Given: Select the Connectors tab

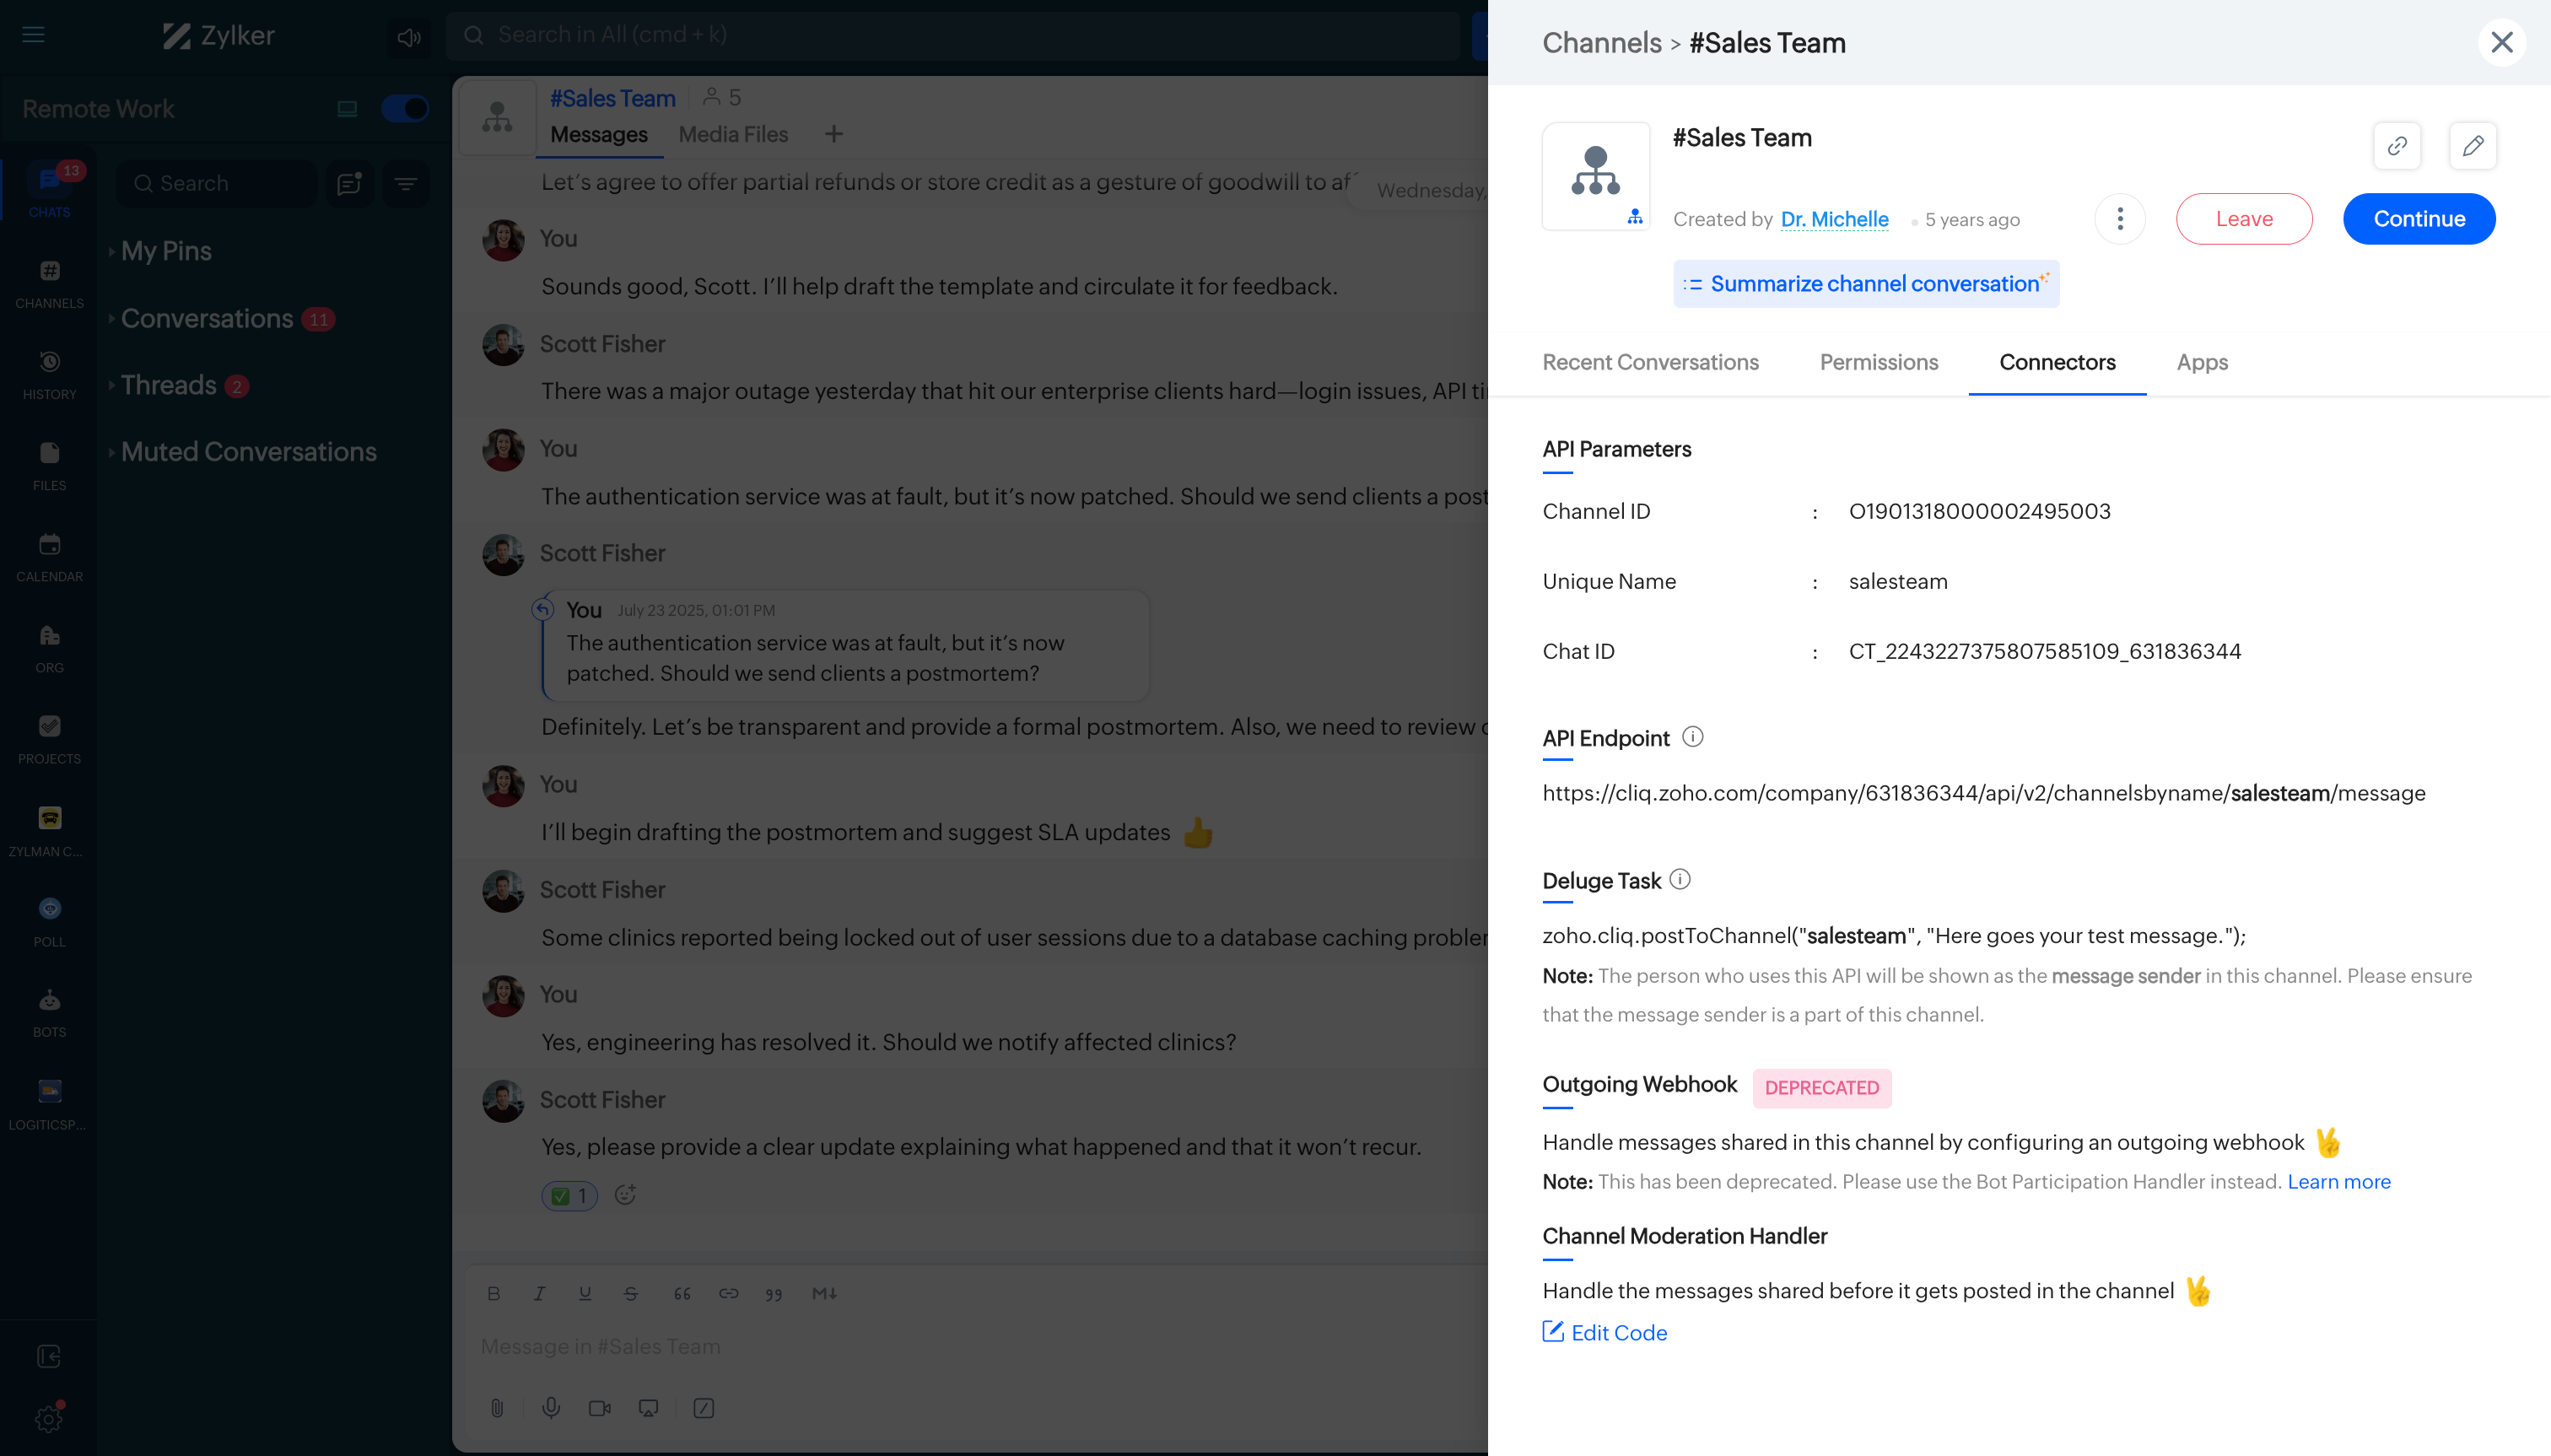Looking at the screenshot, I should pyautogui.click(x=2057, y=362).
